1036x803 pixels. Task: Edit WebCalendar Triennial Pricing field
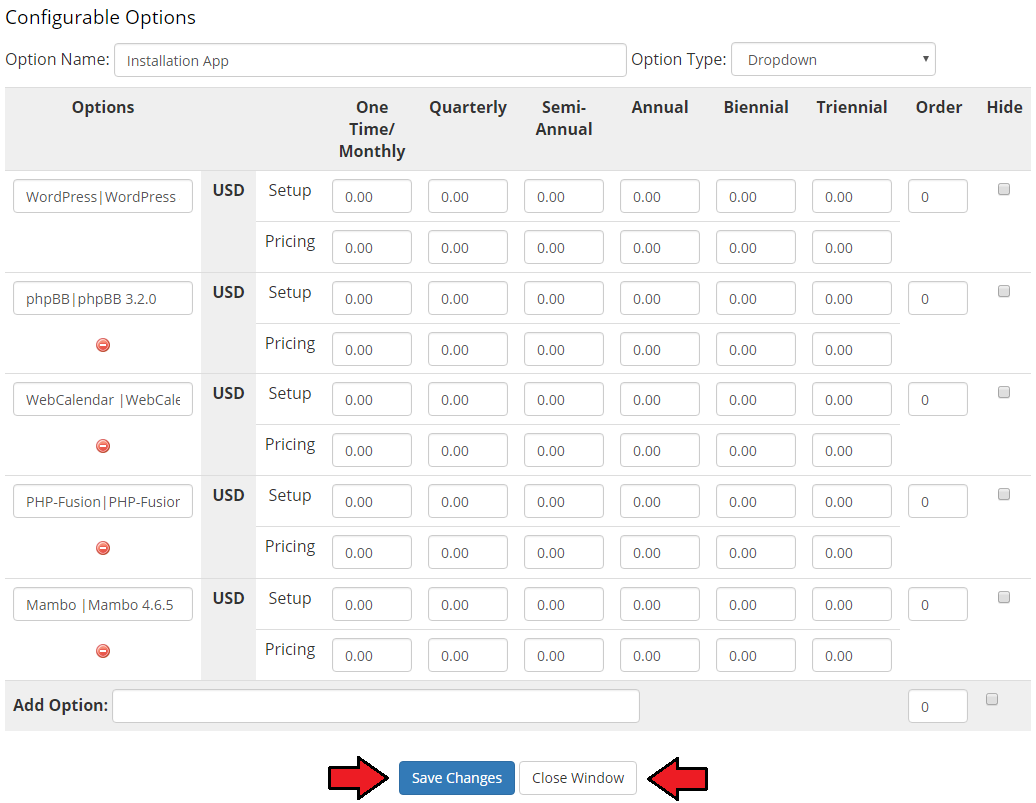click(x=852, y=450)
